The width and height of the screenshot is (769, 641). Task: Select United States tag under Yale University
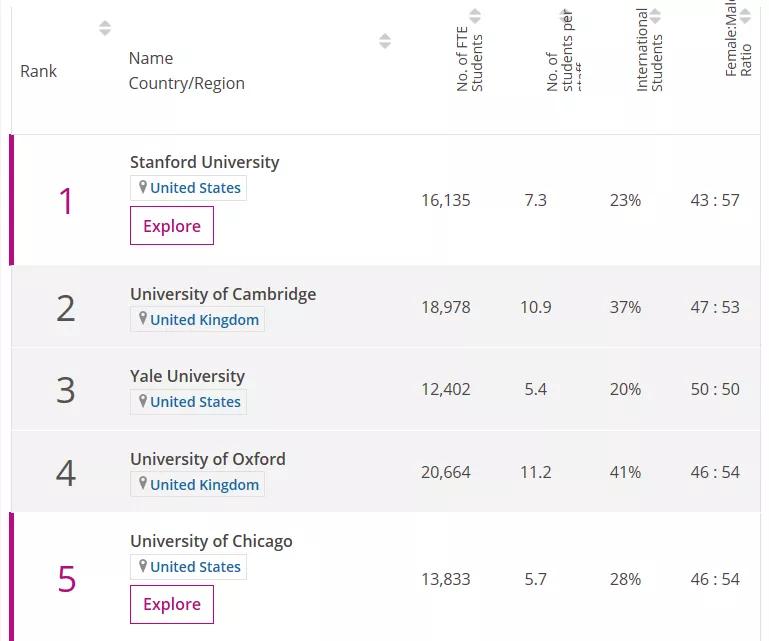click(x=195, y=402)
